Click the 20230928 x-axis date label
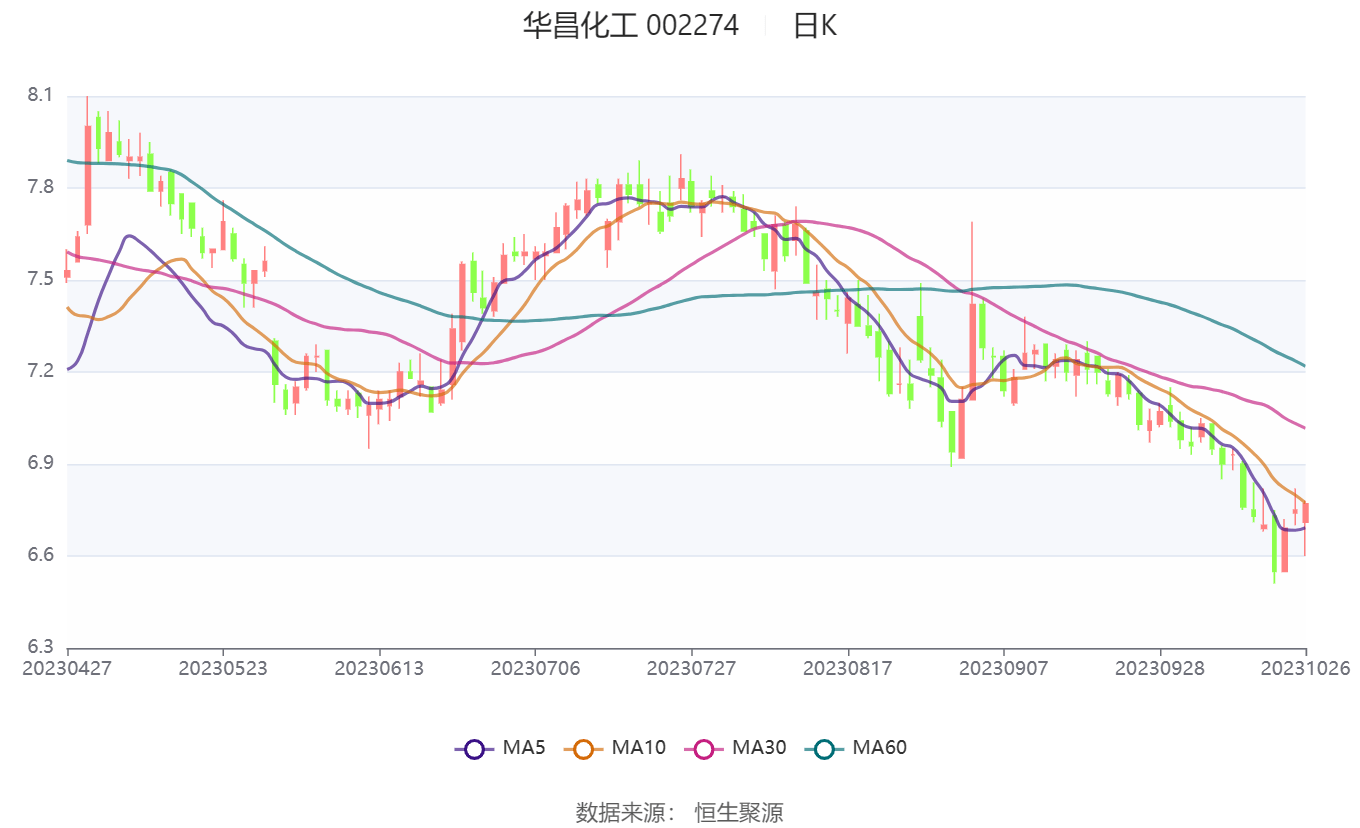Screen dimensions: 1360x828 1159,668
